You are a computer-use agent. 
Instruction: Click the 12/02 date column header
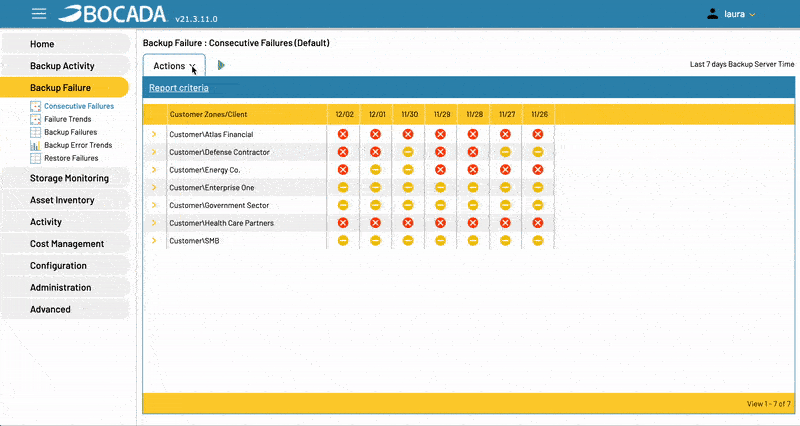(344, 114)
